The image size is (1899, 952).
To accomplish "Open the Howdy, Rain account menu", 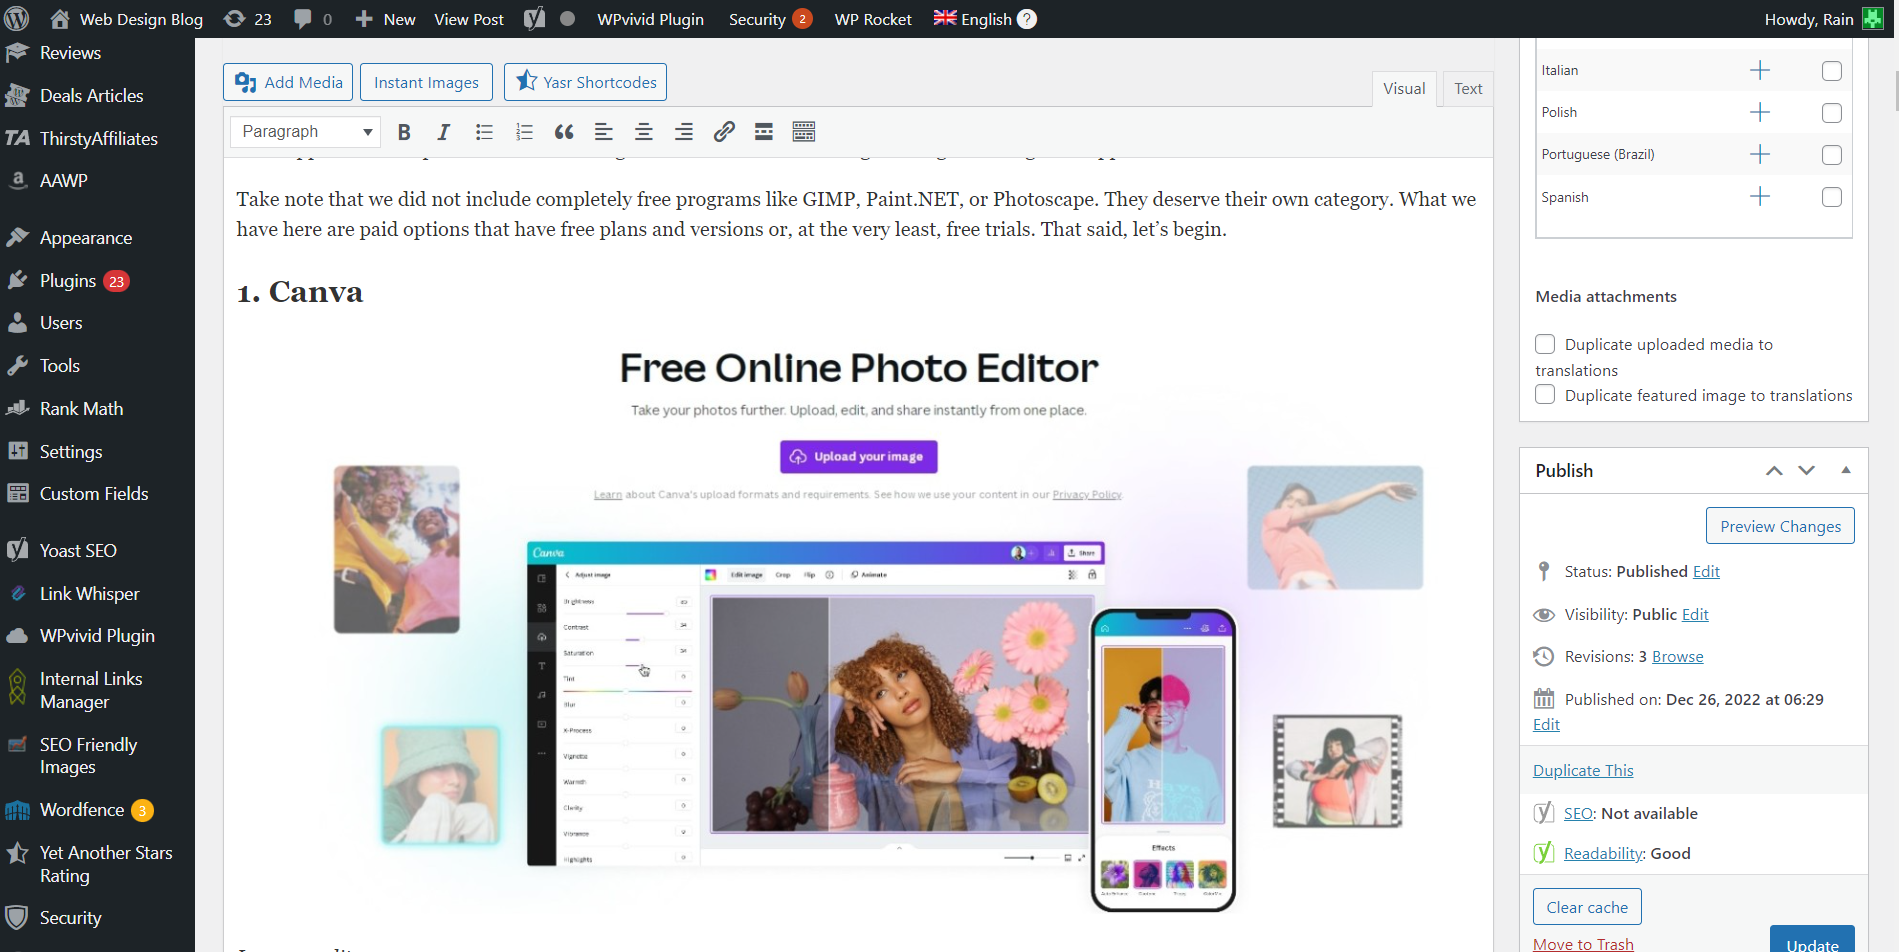I will point(1823,19).
